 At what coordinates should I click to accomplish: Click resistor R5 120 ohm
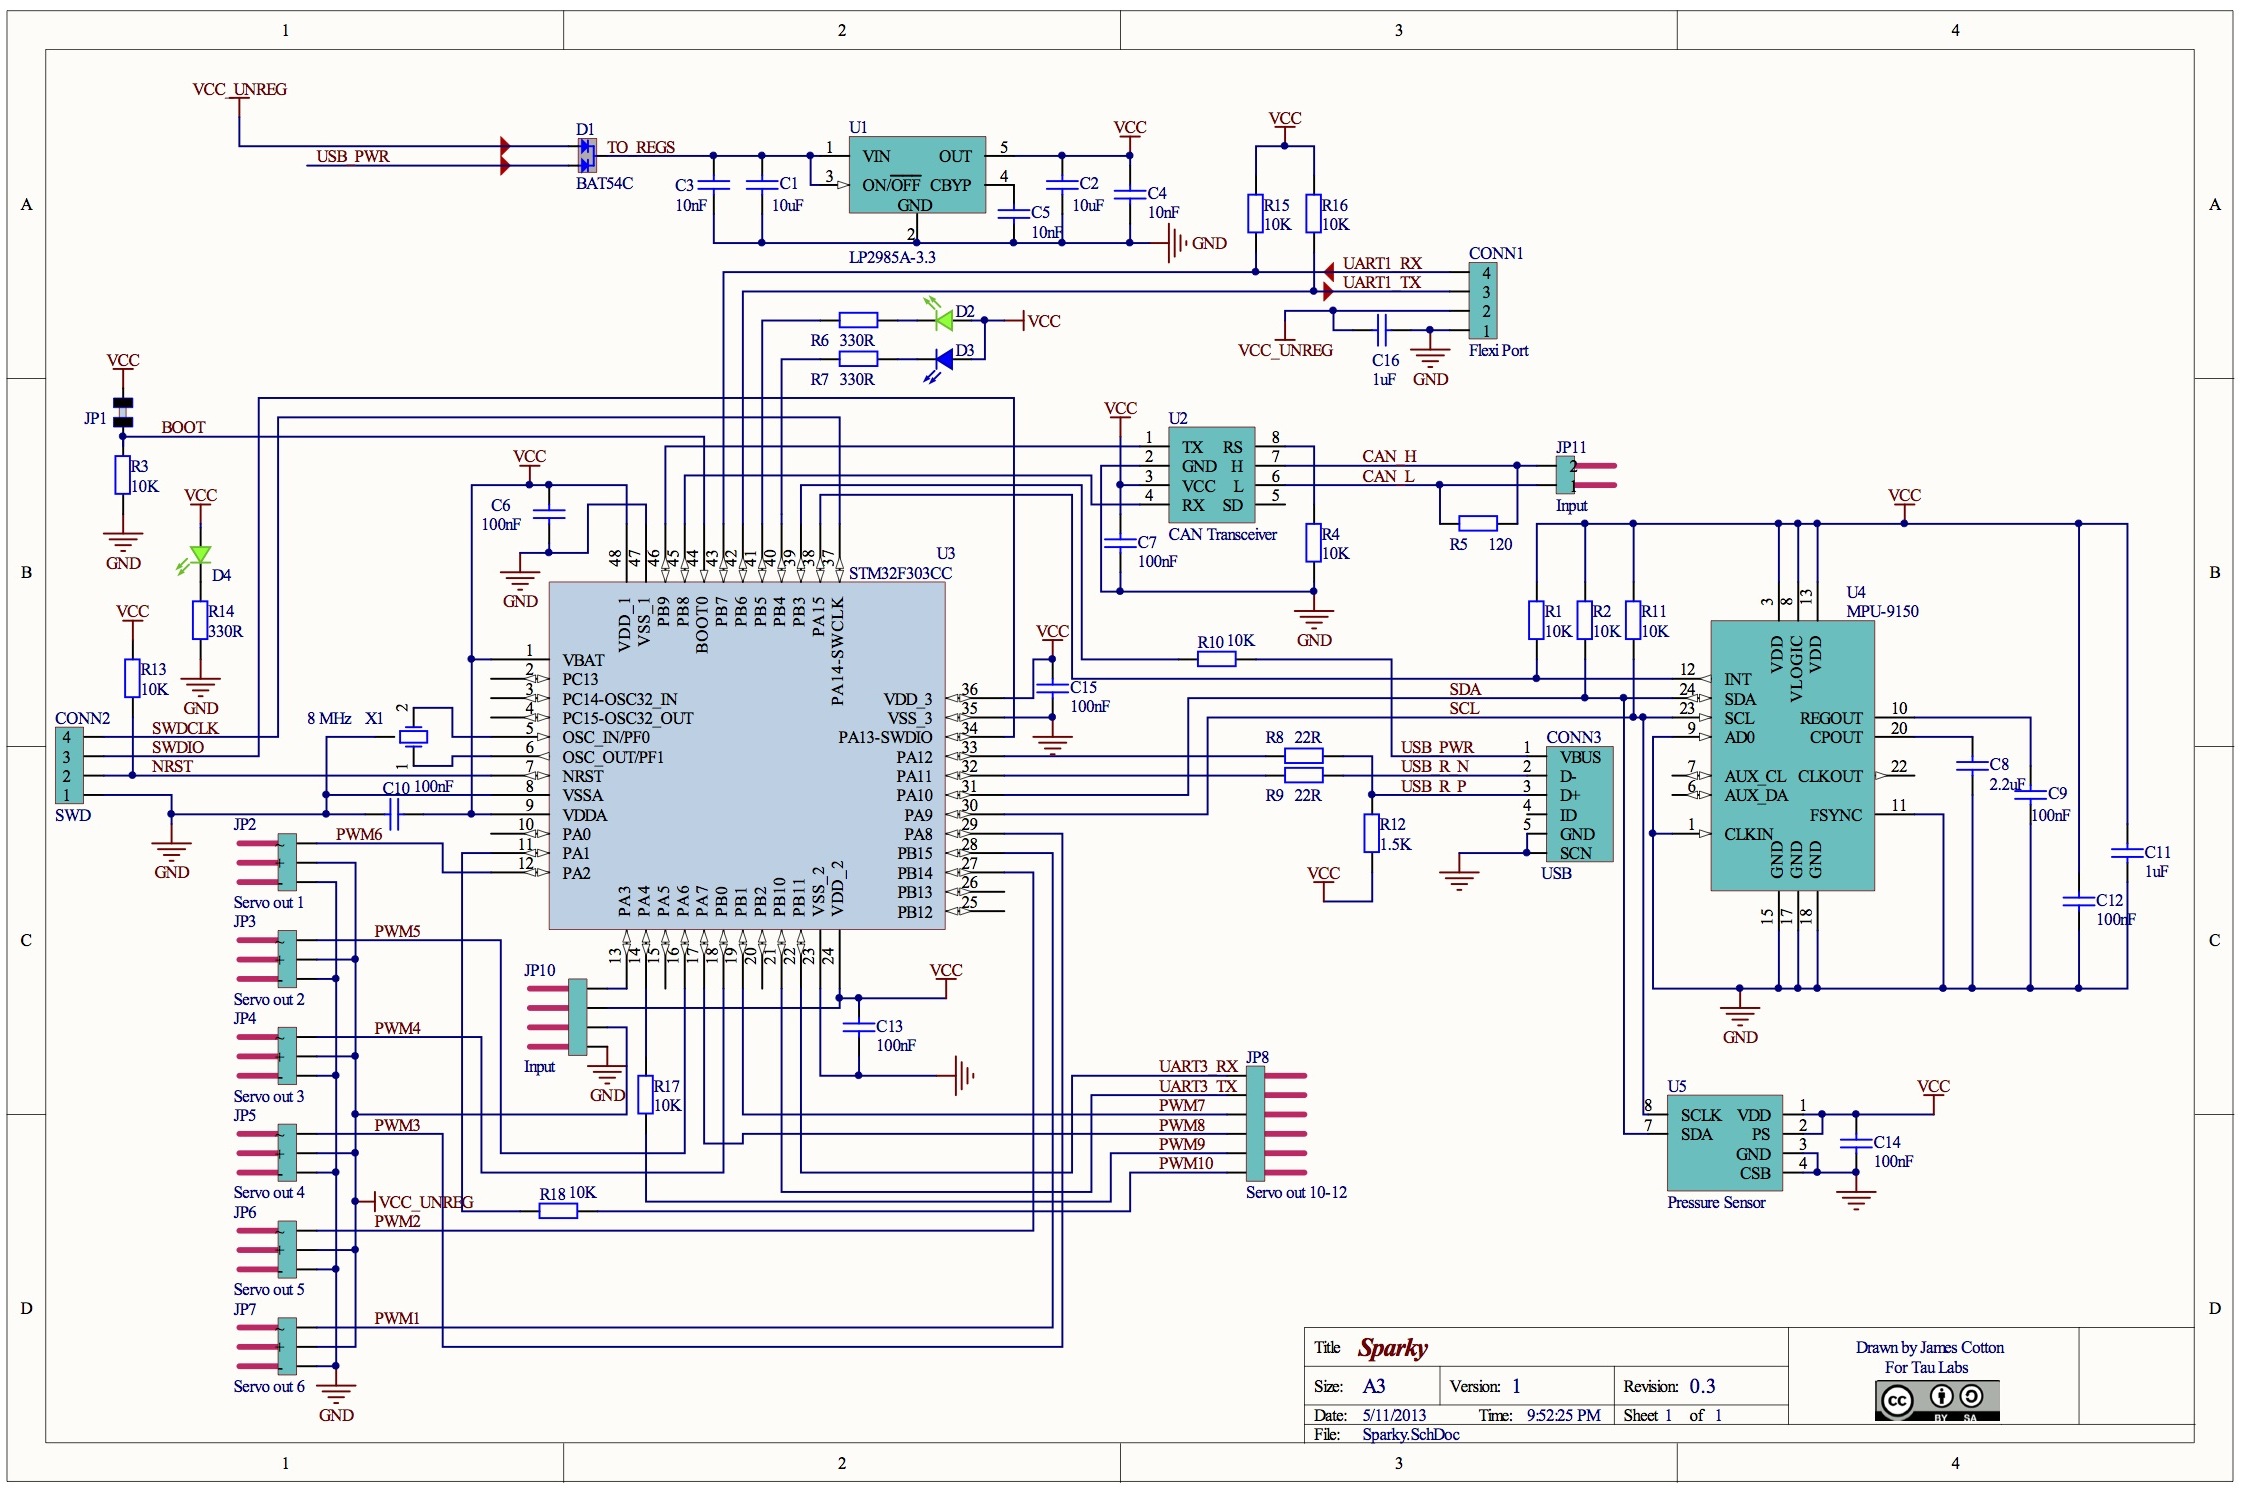tap(1477, 523)
